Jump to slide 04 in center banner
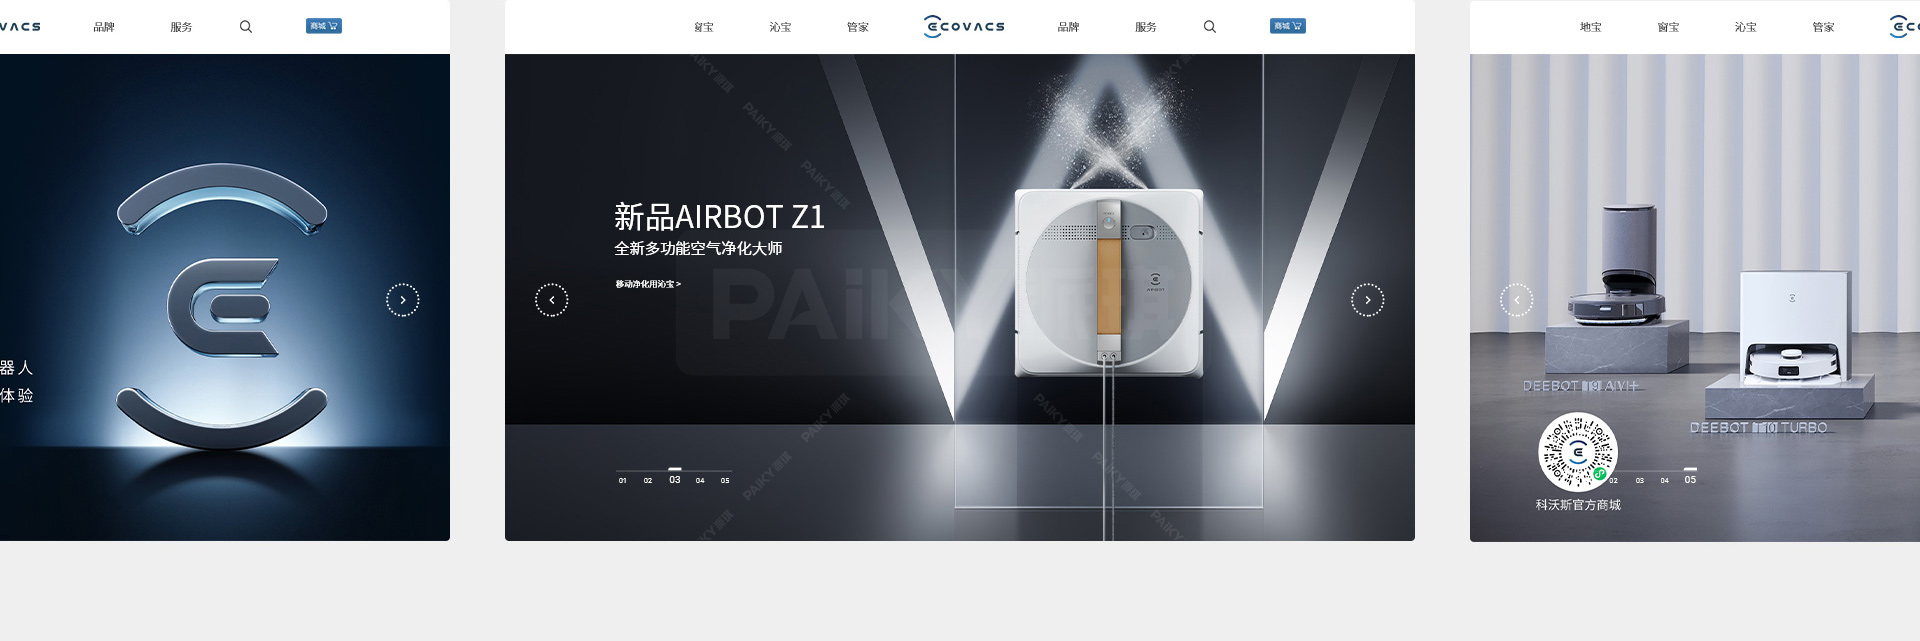Viewport: 1920px width, 641px height. click(700, 480)
